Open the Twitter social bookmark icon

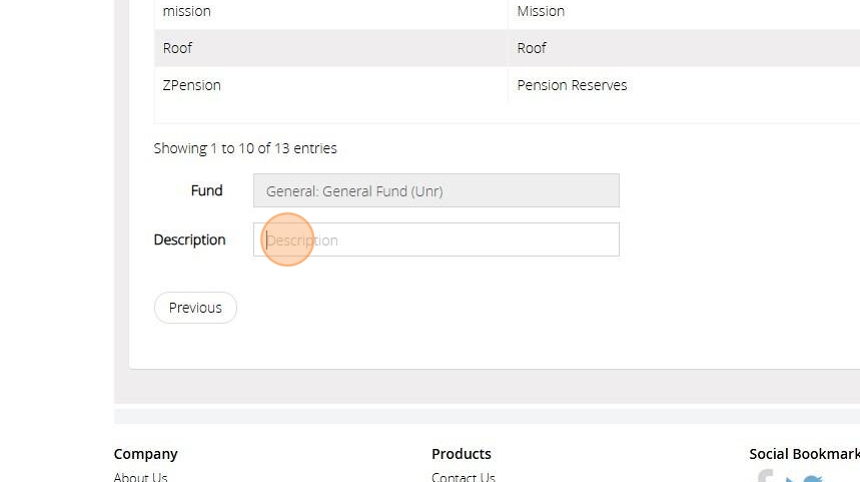click(x=811, y=479)
